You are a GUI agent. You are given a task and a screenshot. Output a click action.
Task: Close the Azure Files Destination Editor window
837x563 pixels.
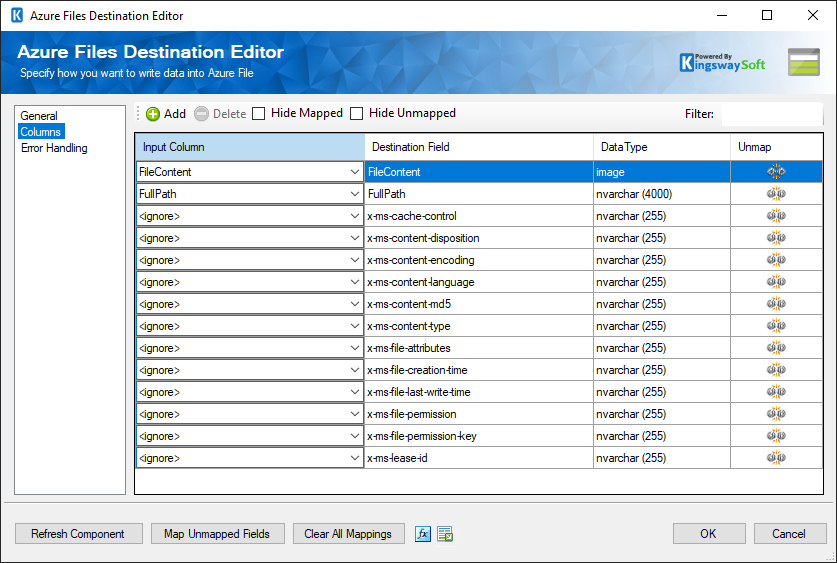click(x=812, y=15)
